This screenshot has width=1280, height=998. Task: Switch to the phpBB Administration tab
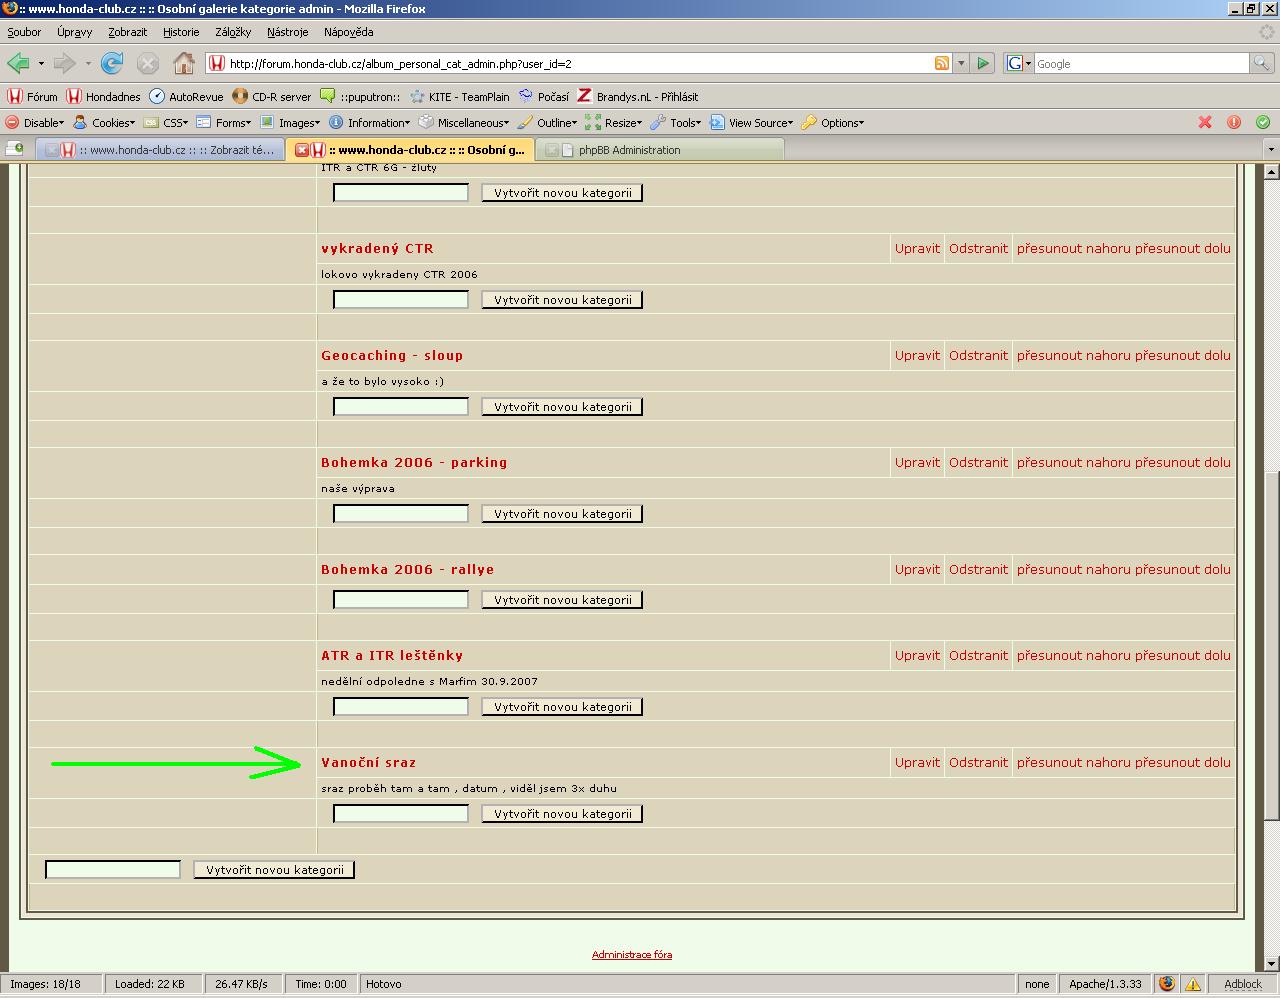(x=629, y=150)
